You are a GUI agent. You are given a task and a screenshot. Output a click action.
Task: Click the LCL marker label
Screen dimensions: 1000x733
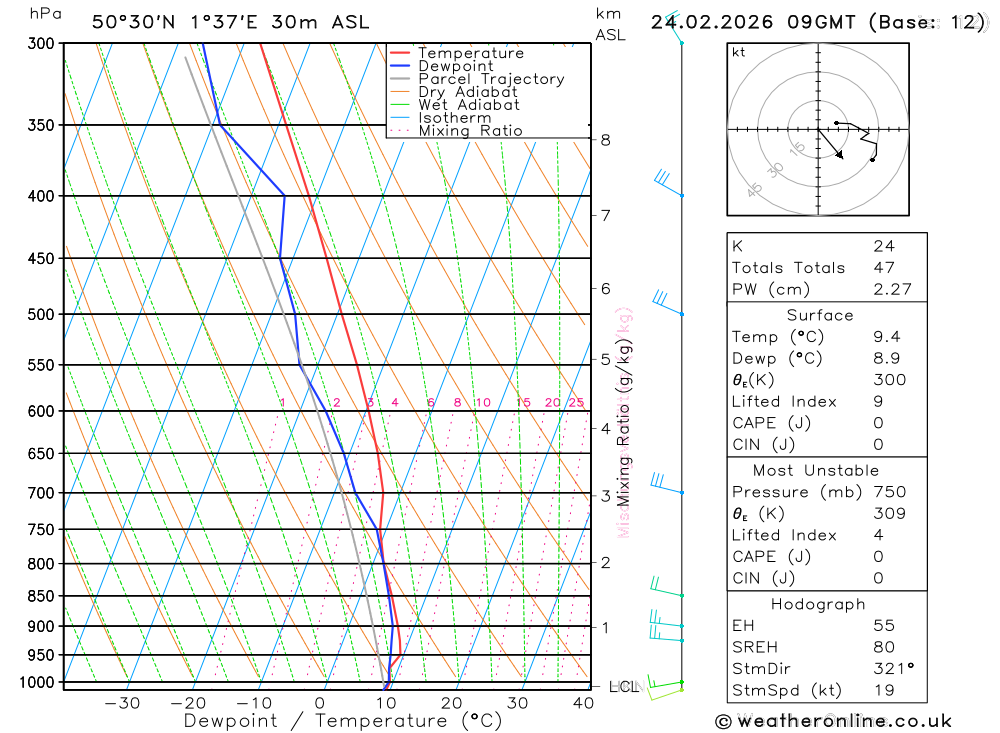624,687
